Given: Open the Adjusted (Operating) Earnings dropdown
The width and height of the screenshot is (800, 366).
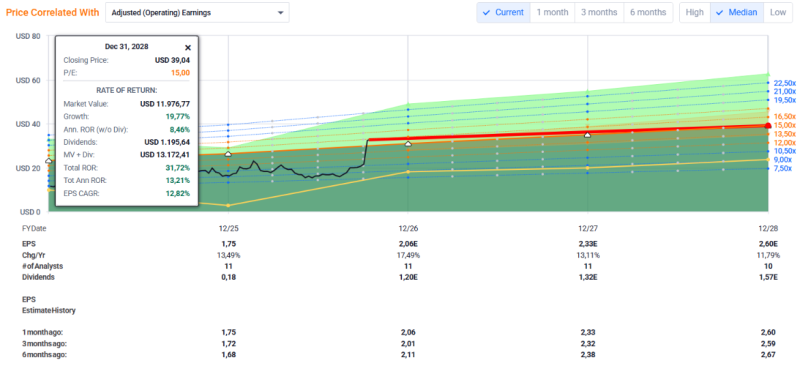Looking at the screenshot, I should [197, 13].
